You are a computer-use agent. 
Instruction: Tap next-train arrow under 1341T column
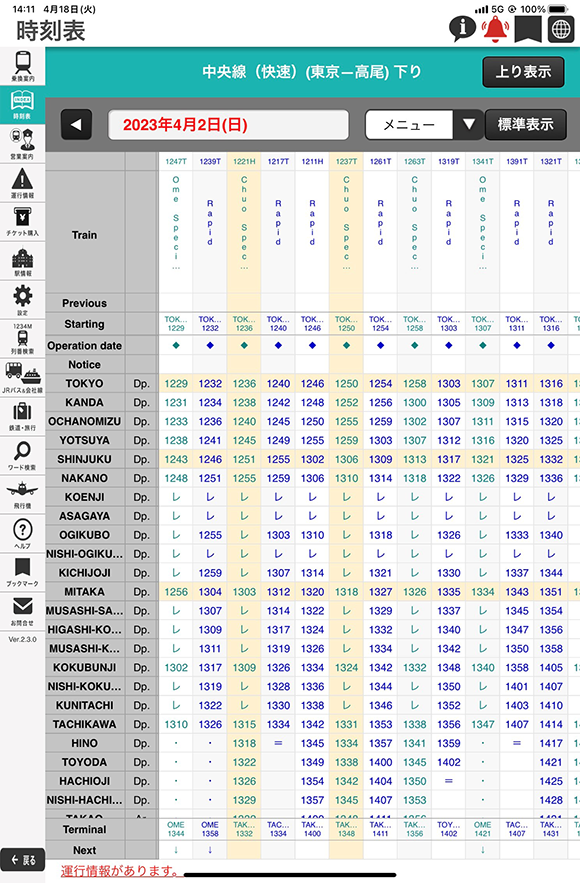(483, 850)
